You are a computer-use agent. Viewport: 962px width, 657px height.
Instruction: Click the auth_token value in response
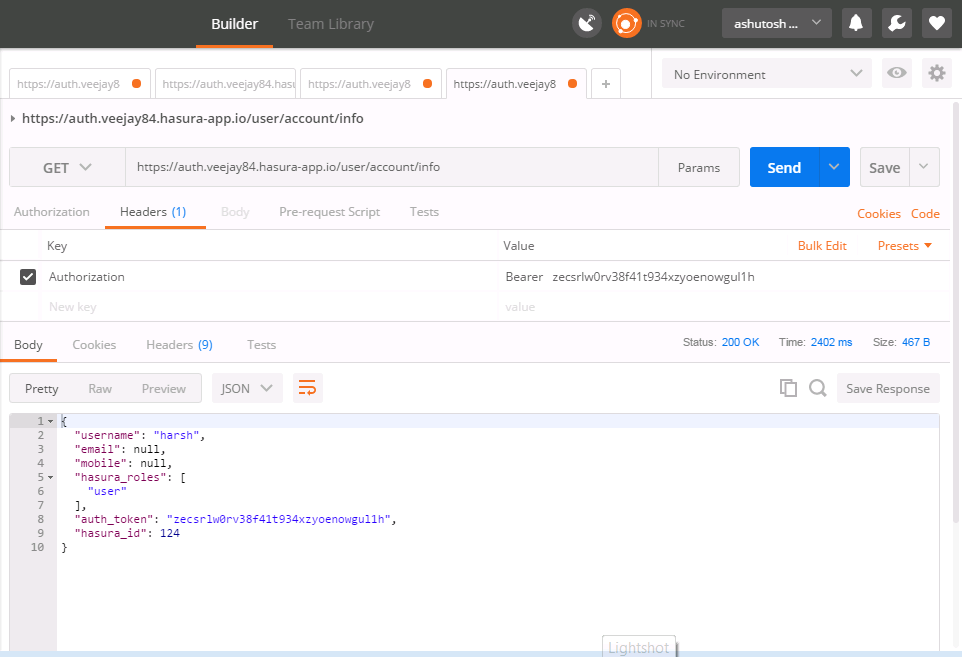point(279,519)
